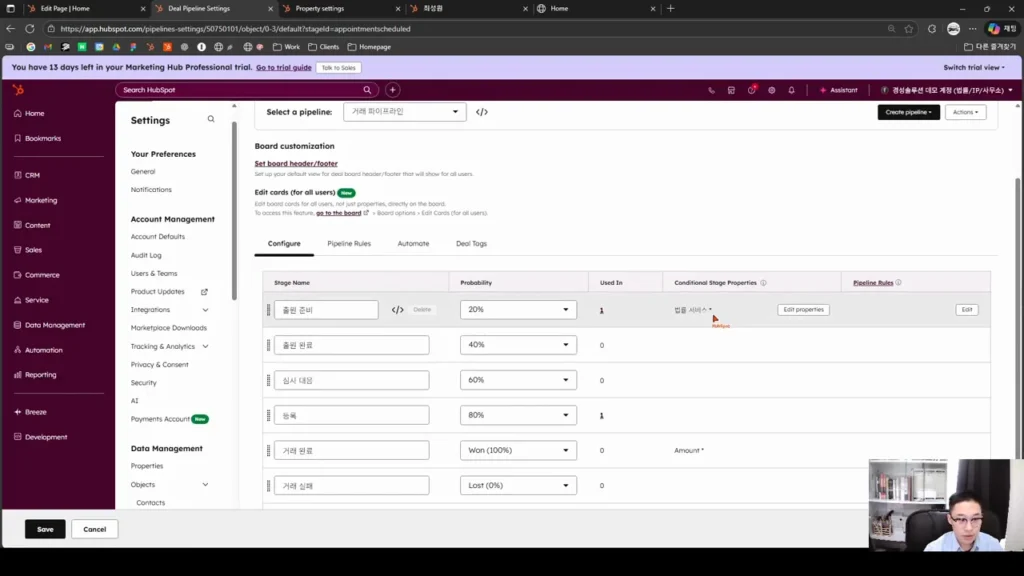The height and width of the screenshot is (576, 1024).
Task: Open the 80% probability dropdown
Action: coord(518,415)
